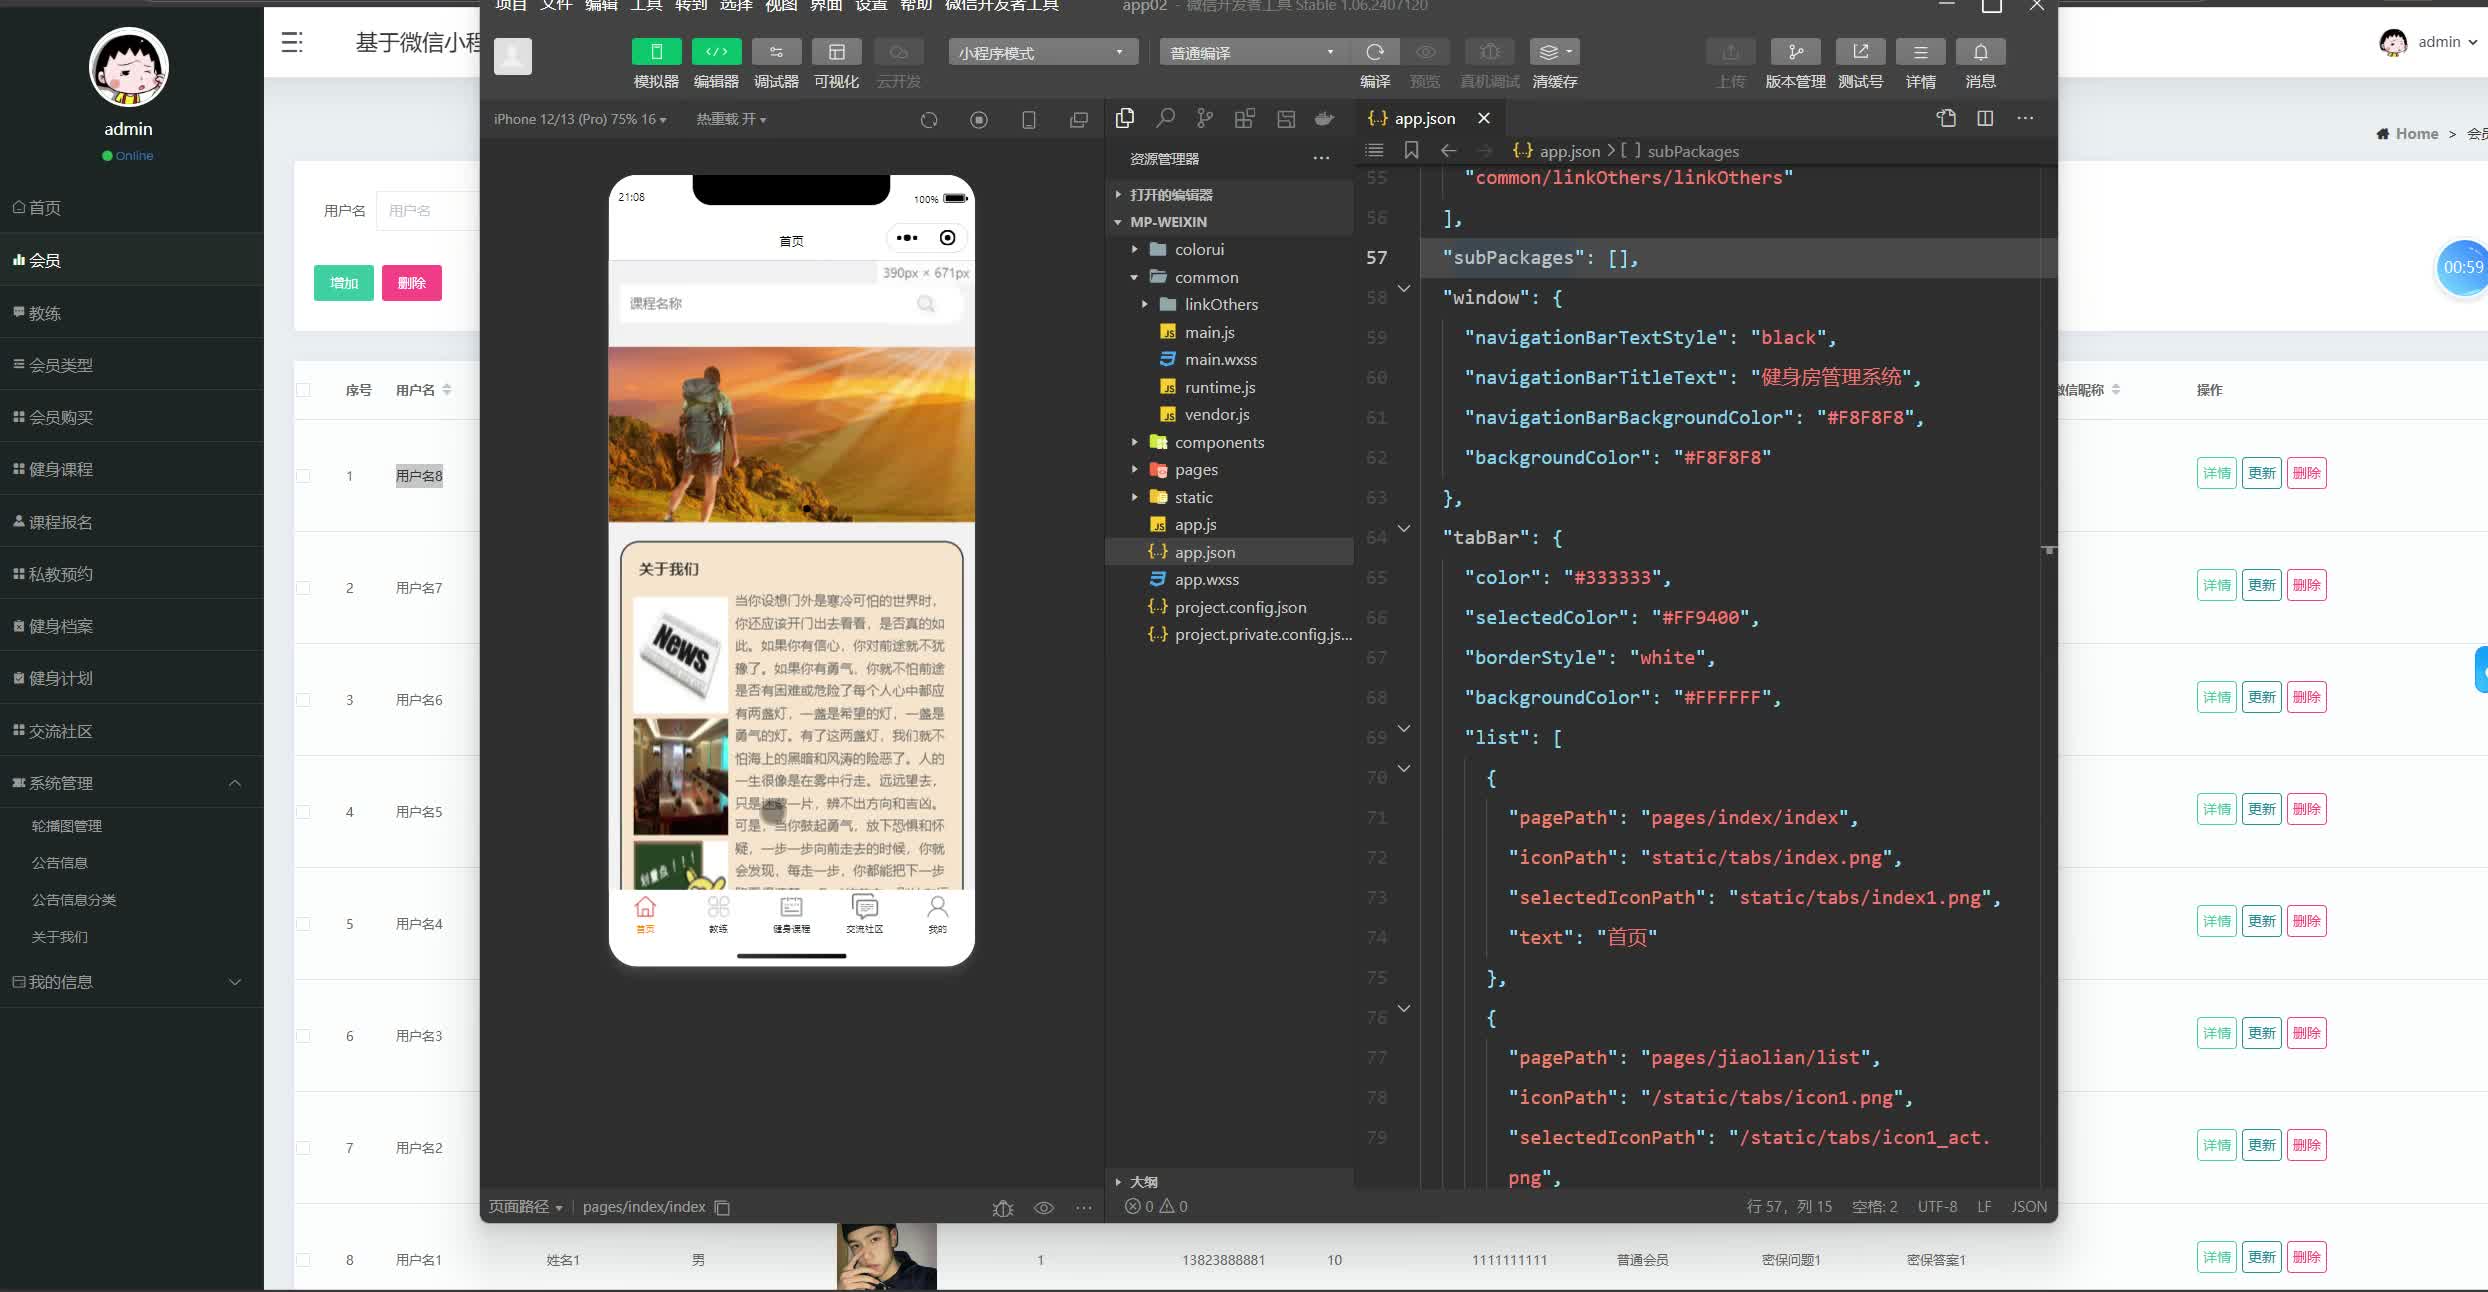Open the 健身课程 sidebar menu item
2488x1292 pixels.
60,470
